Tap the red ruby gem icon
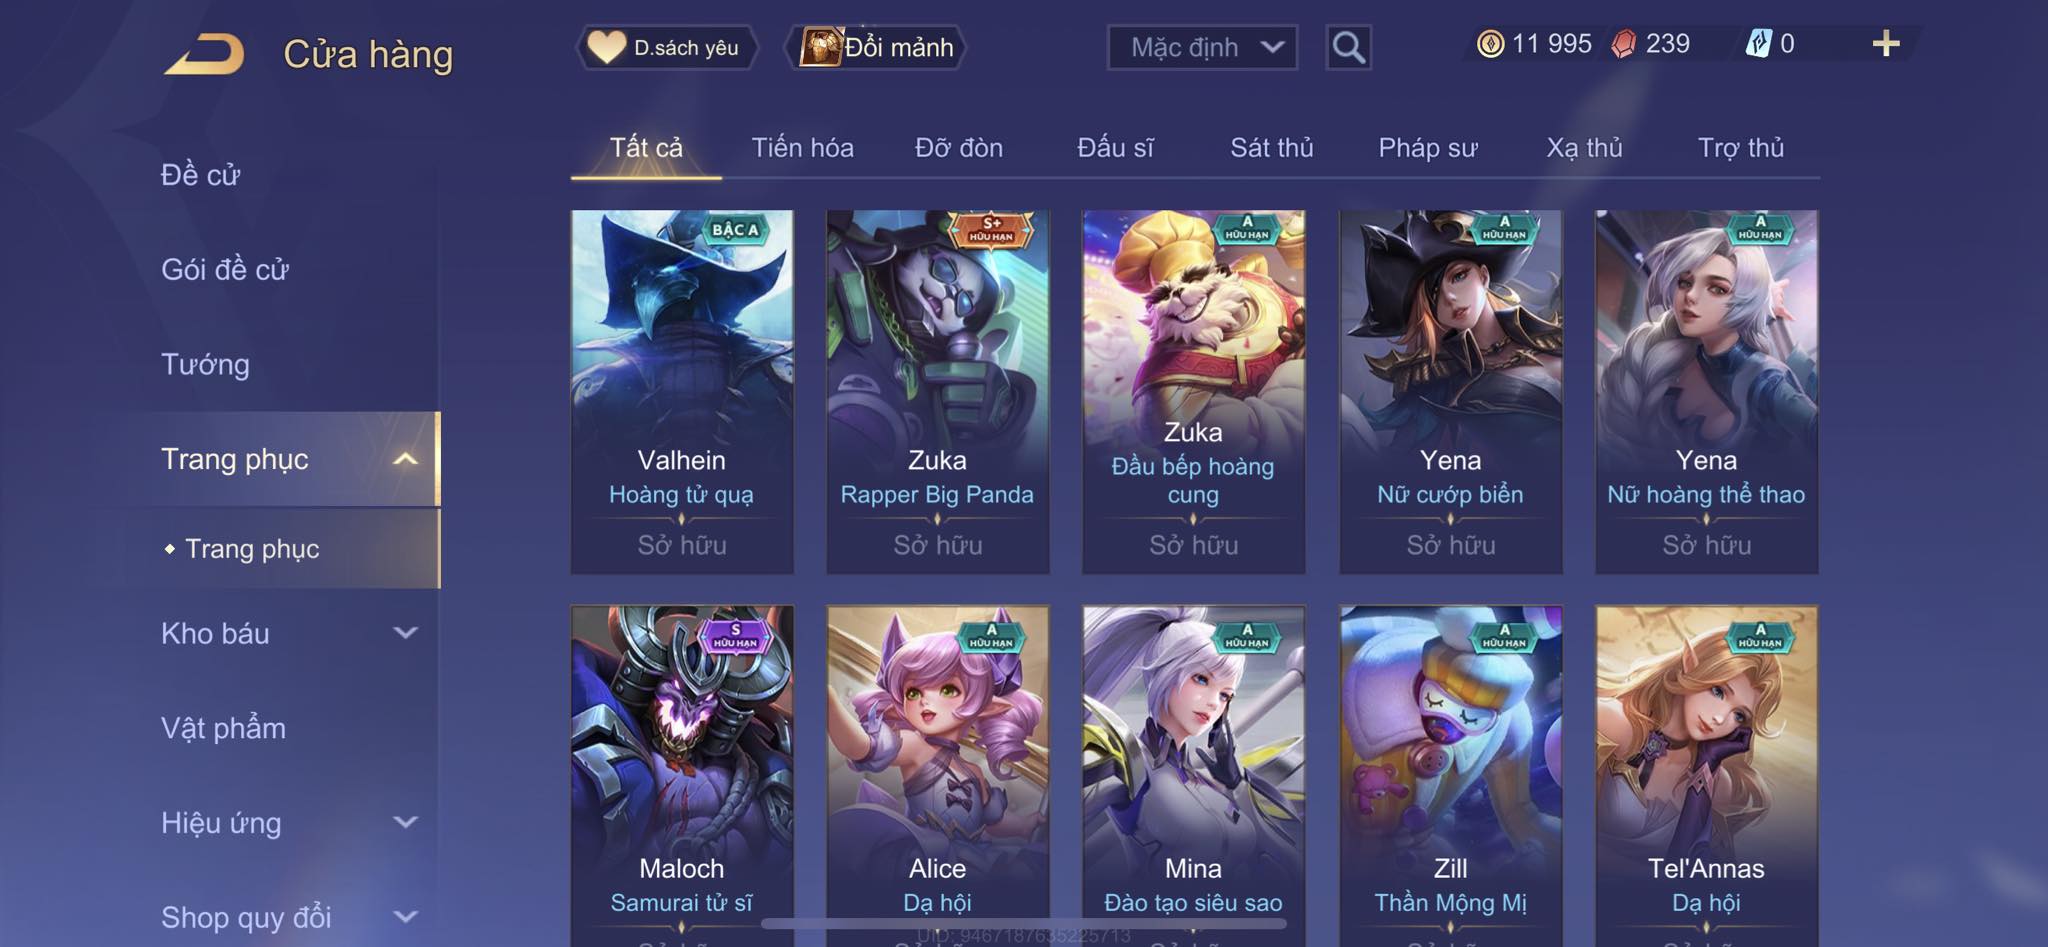This screenshot has height=947, width=2048. (x=1623, y=44)
